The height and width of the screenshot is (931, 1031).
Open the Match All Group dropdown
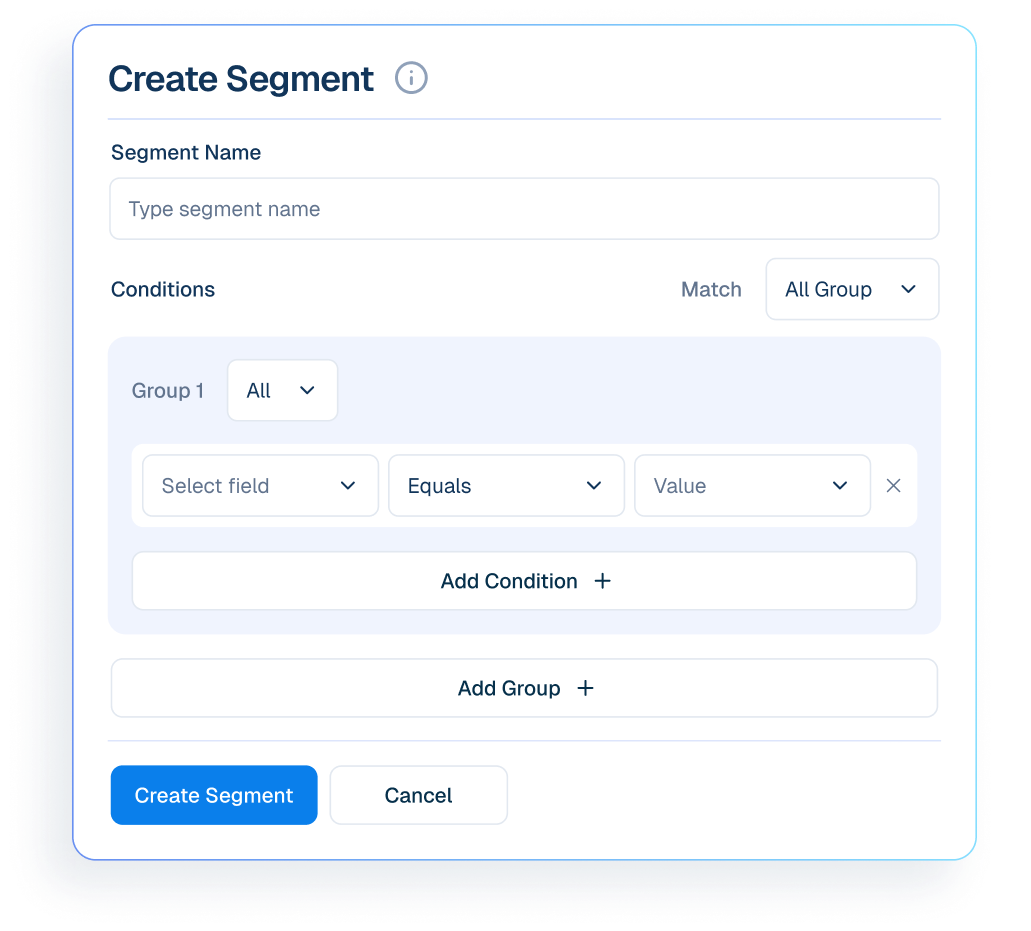852,289
